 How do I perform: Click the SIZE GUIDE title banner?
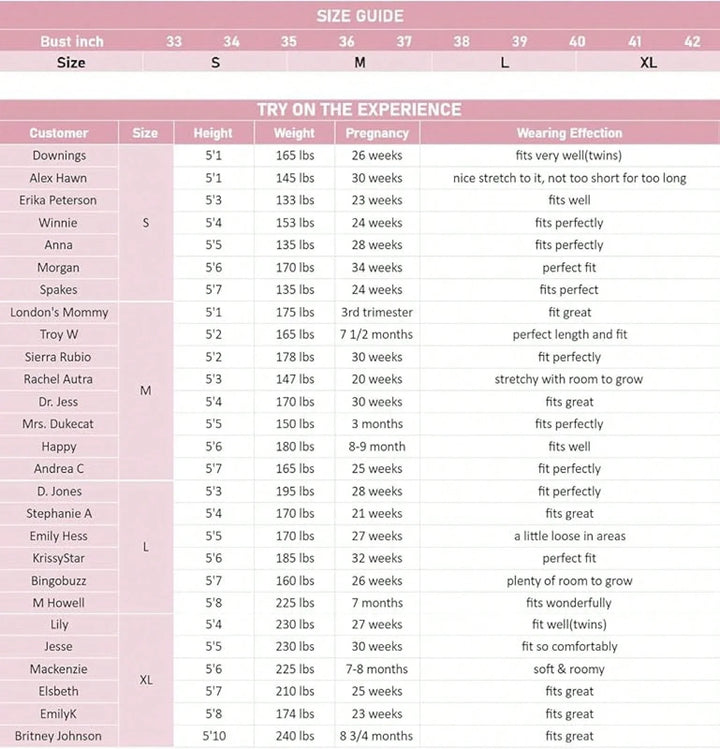[360, 16]
